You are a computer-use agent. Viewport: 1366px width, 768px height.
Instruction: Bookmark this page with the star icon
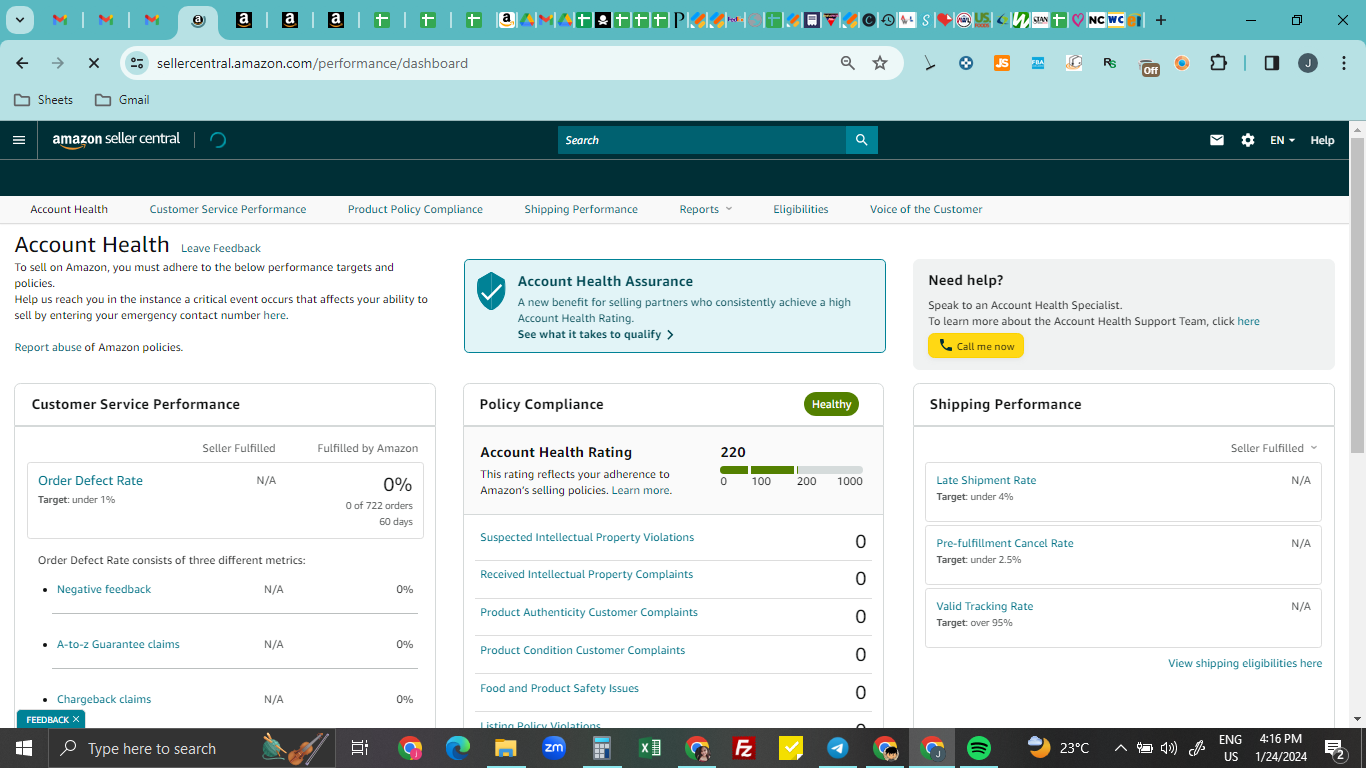[880, 63]
